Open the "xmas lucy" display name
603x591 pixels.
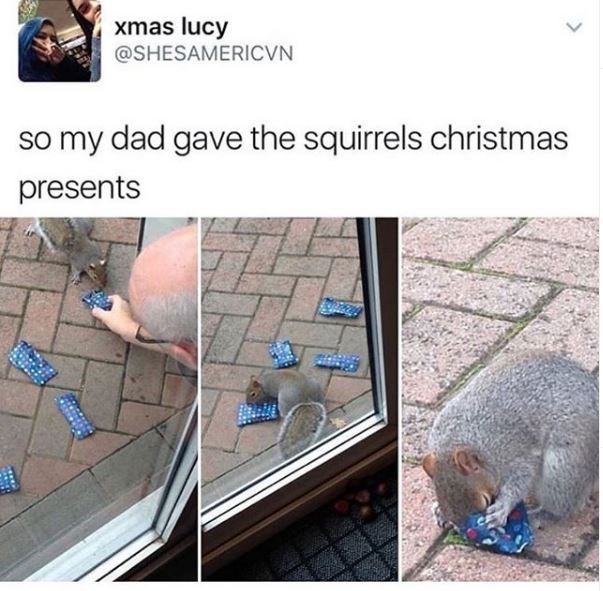point(172,27)
